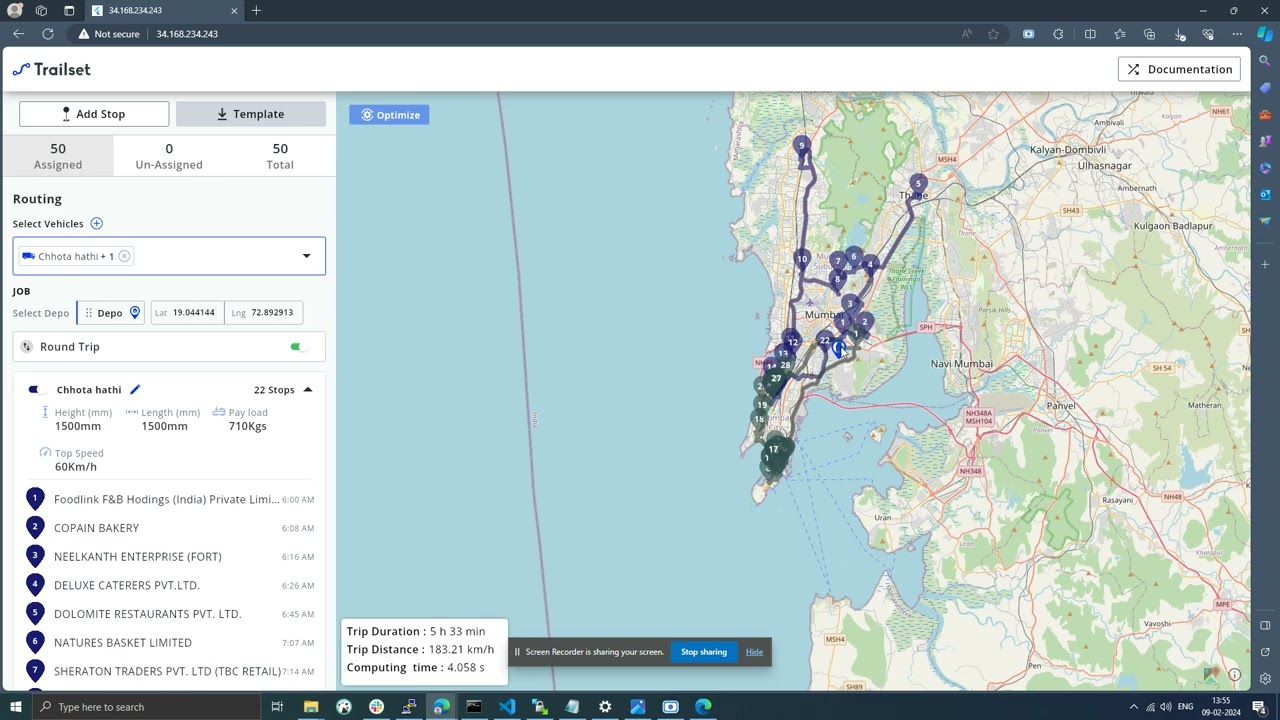The height and width of the screenshot is (720, 1280).
Task: Open Visual Studio Code from the taskbar
Action: [507, 707]
